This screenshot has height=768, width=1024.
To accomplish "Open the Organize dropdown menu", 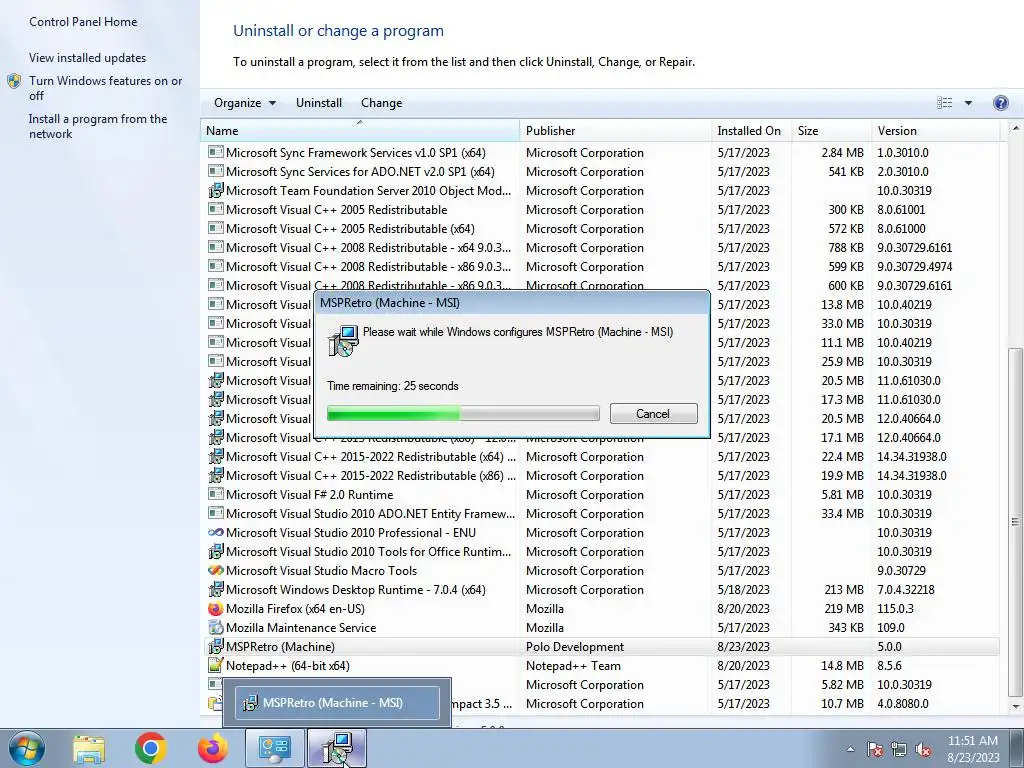I will [x=245, y=103].
